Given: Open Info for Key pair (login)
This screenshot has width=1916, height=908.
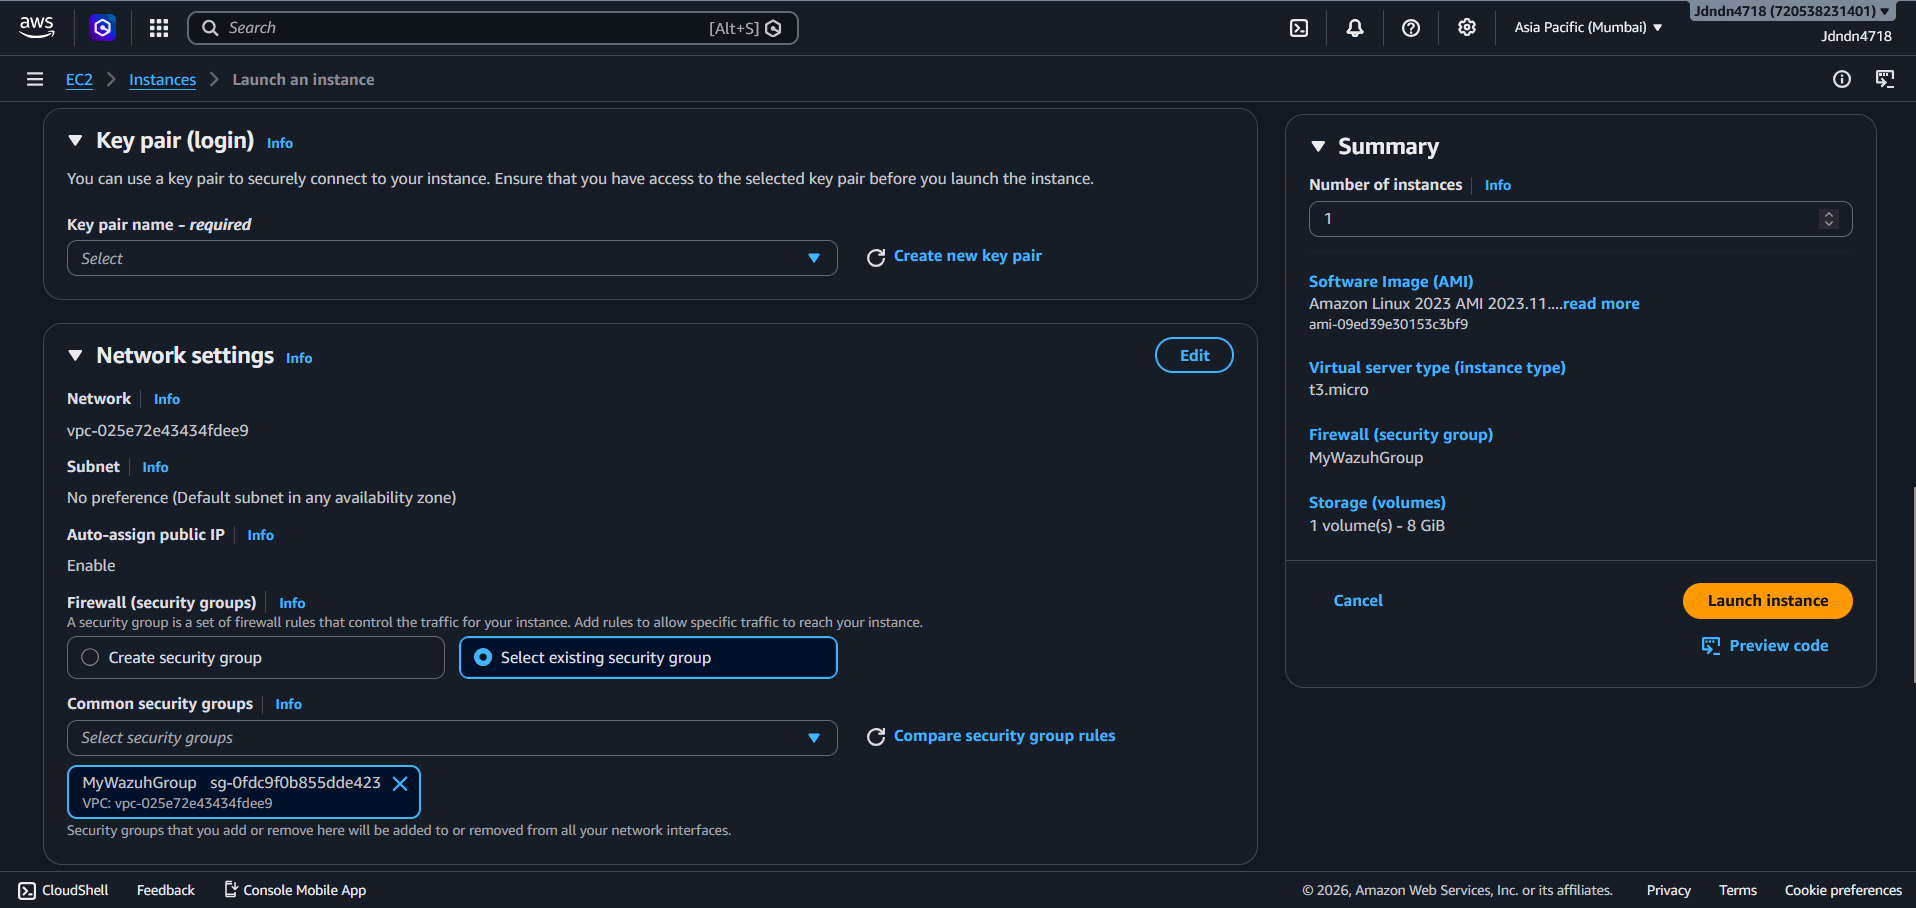Looking at the screenshot, I should coord(280,143).
